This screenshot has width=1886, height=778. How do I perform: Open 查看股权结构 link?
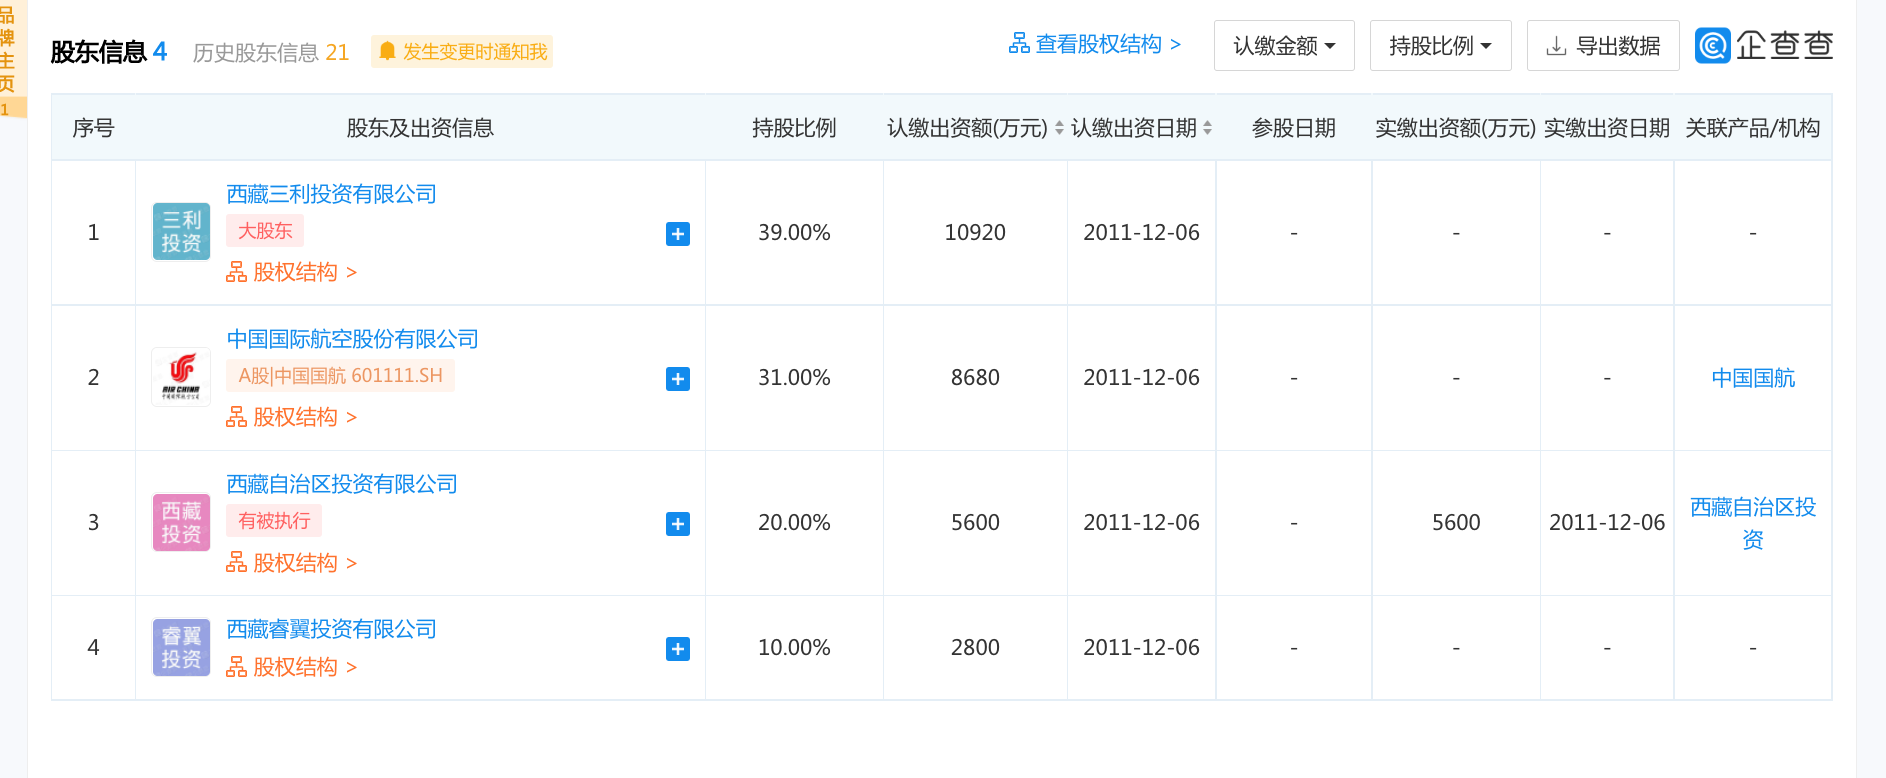1095,44
